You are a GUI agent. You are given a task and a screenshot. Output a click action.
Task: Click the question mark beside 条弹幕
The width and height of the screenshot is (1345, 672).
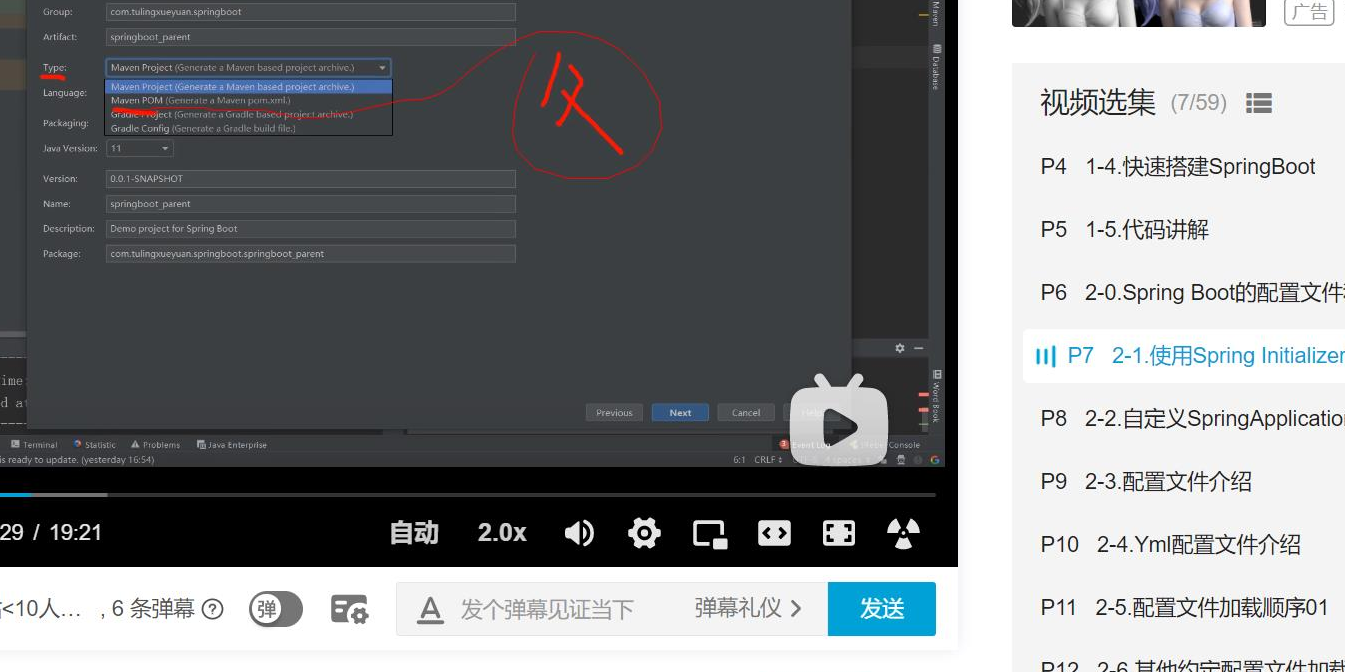(212, 609)
